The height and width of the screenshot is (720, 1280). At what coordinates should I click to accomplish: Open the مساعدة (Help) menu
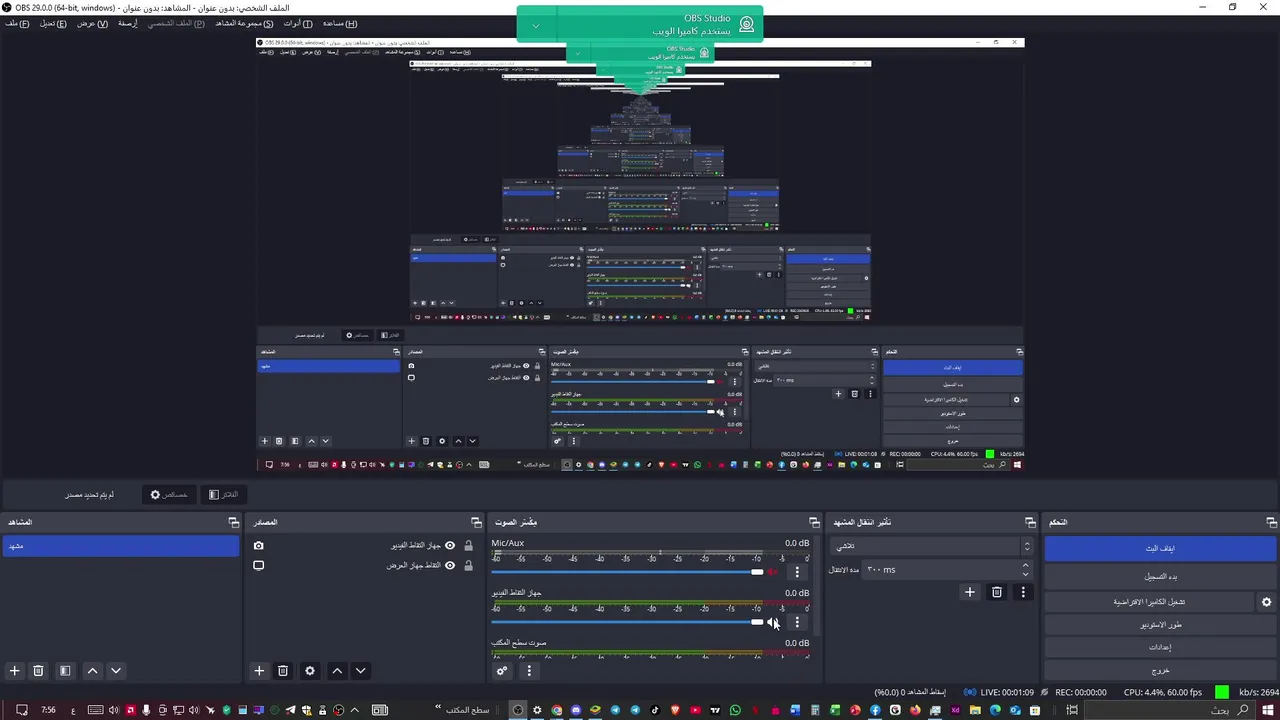tap(340, 23)
